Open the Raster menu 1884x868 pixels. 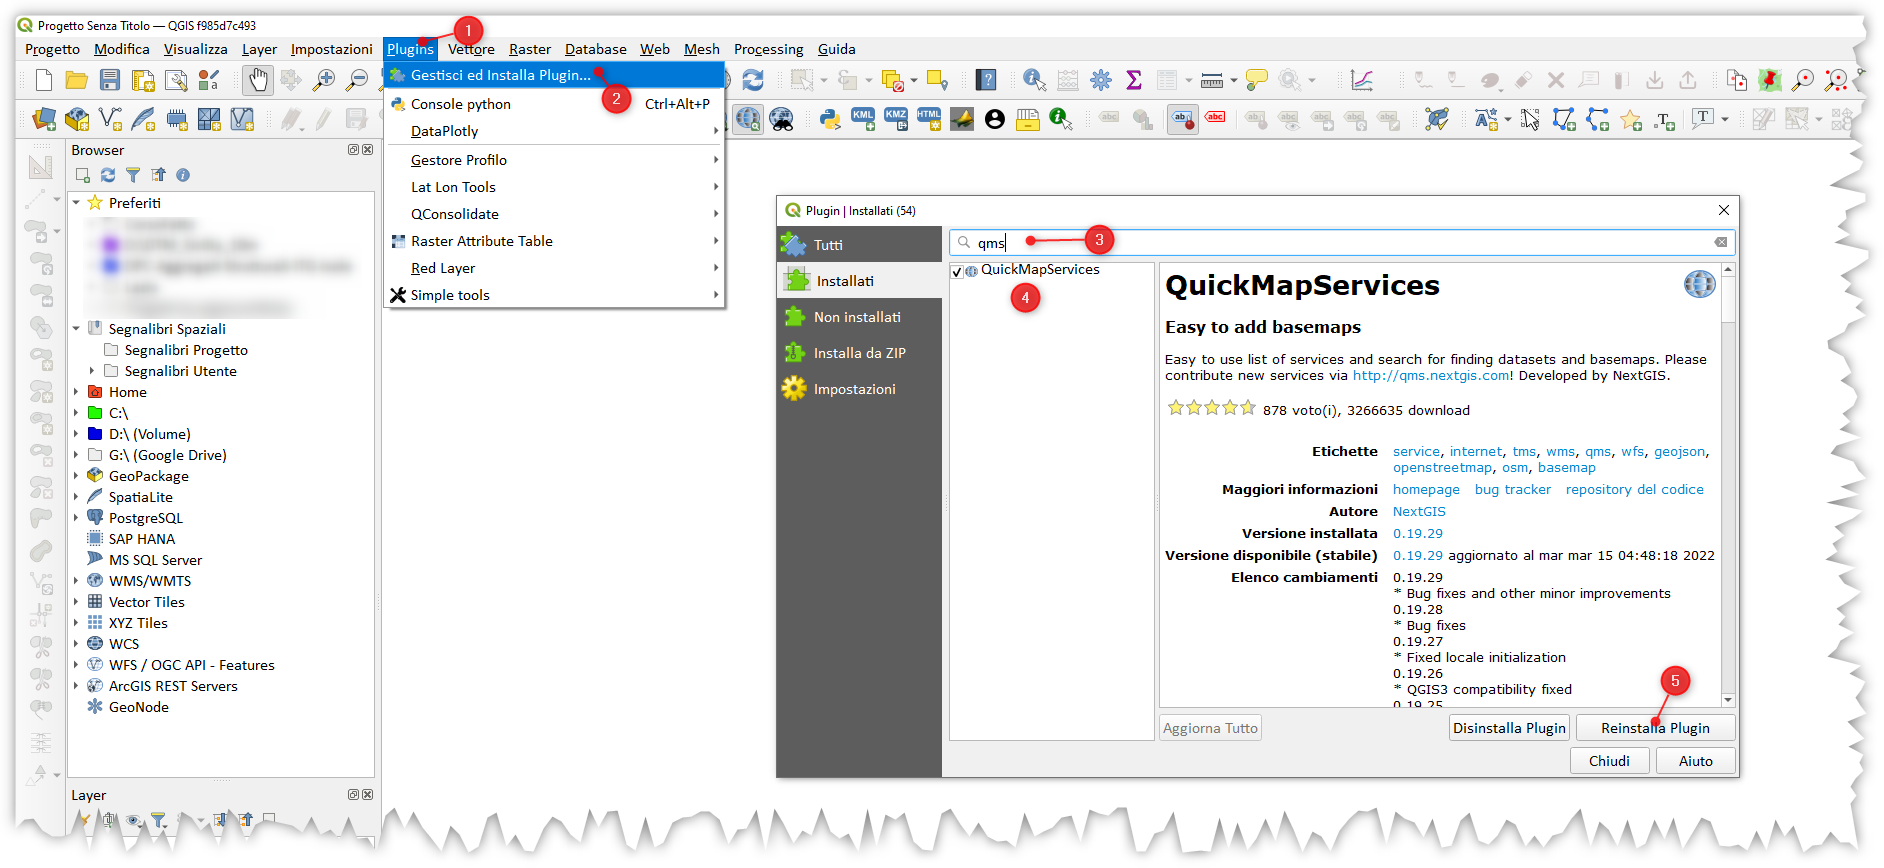[529, 49]
